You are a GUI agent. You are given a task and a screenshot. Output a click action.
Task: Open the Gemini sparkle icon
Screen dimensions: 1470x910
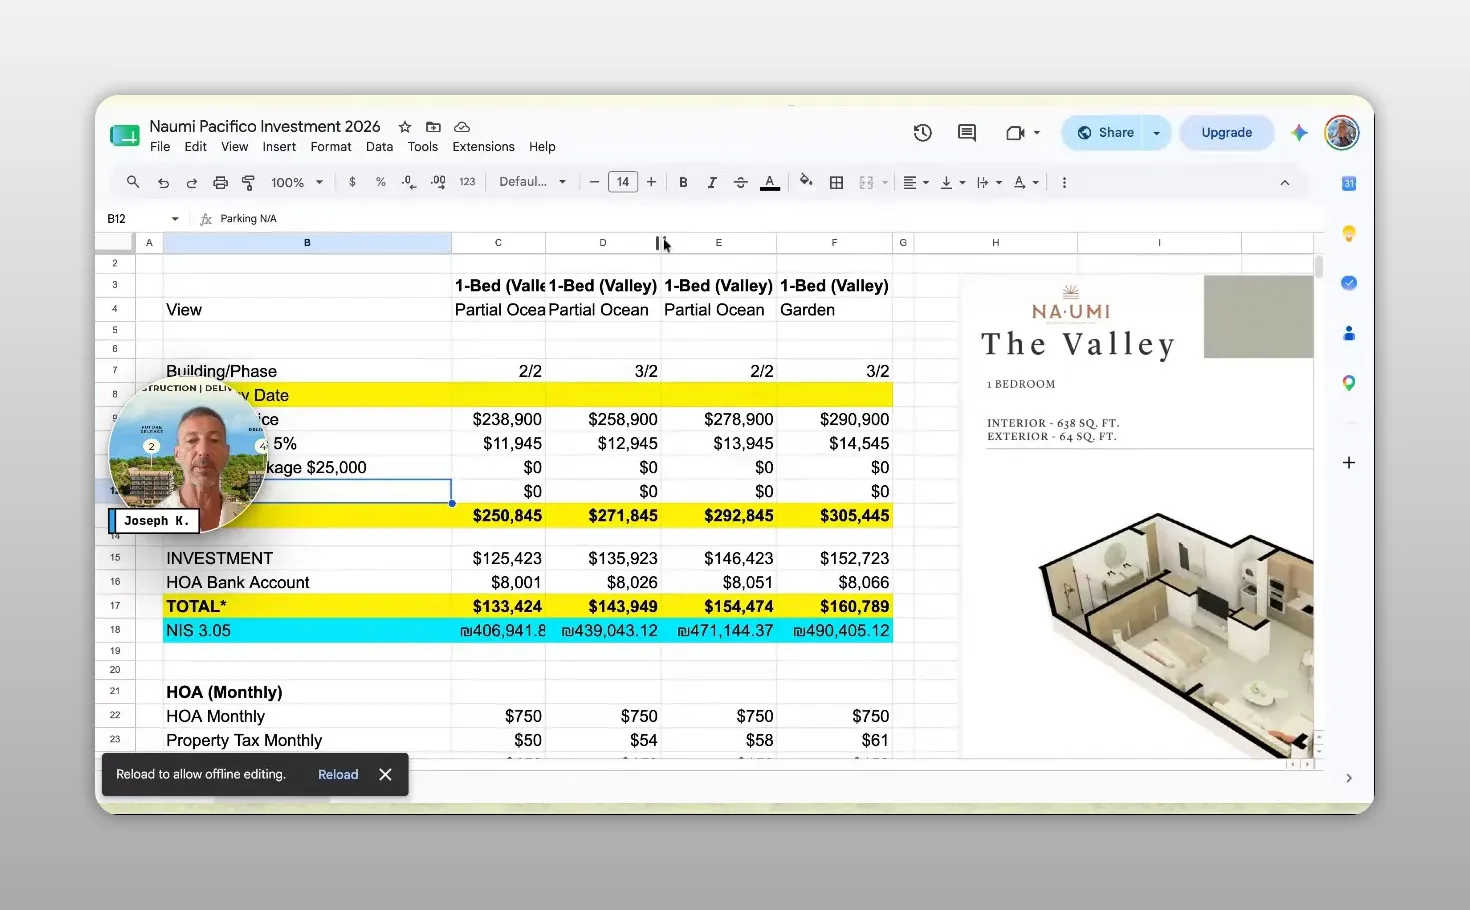coord(1299,132)
